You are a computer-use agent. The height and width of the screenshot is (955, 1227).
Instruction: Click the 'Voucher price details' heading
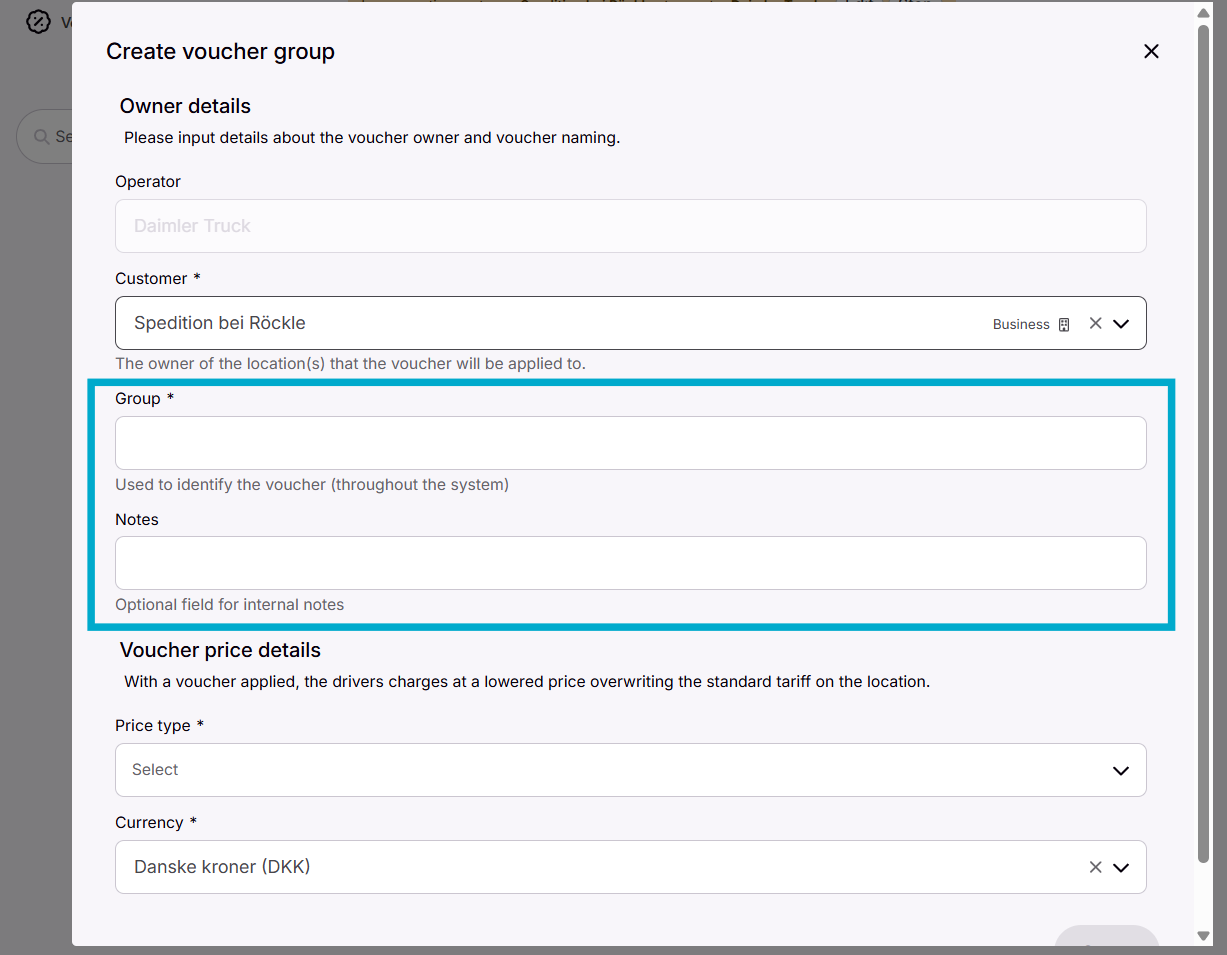click(220, 650)
